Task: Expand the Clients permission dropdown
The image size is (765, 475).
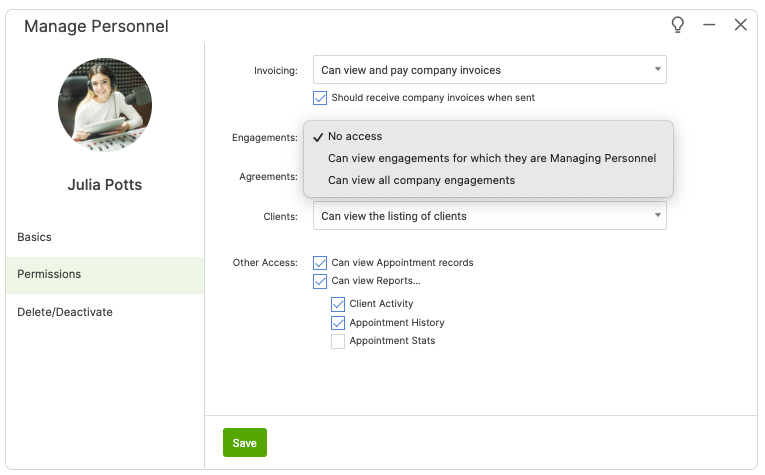Action: (488, 216)
